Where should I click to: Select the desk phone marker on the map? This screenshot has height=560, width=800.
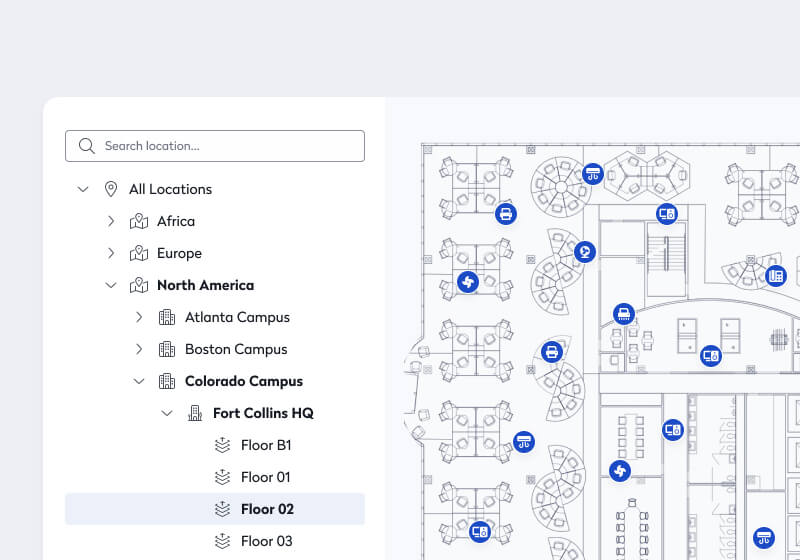[775, 275]
